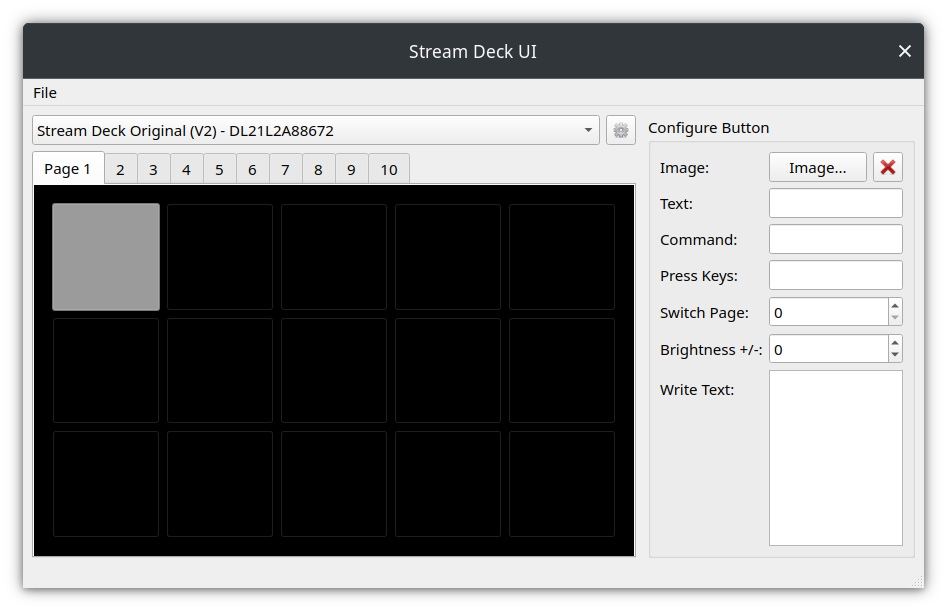Select bottom row first deck key
947x611 pixels.
click(106, 484)
